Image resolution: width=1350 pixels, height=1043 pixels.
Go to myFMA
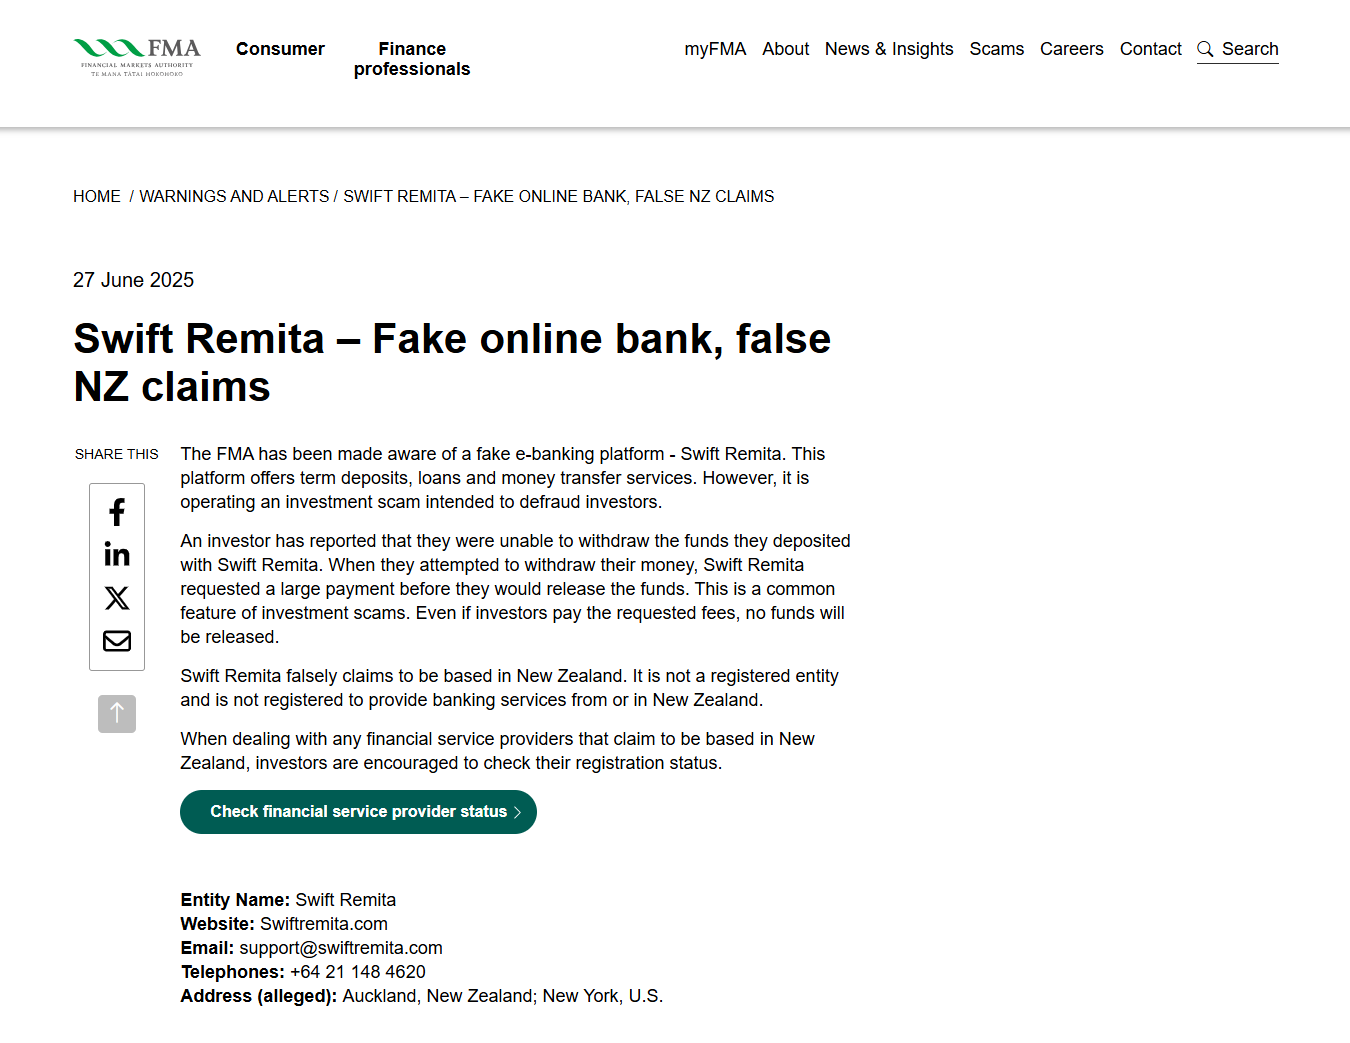[x=715, y=49]
